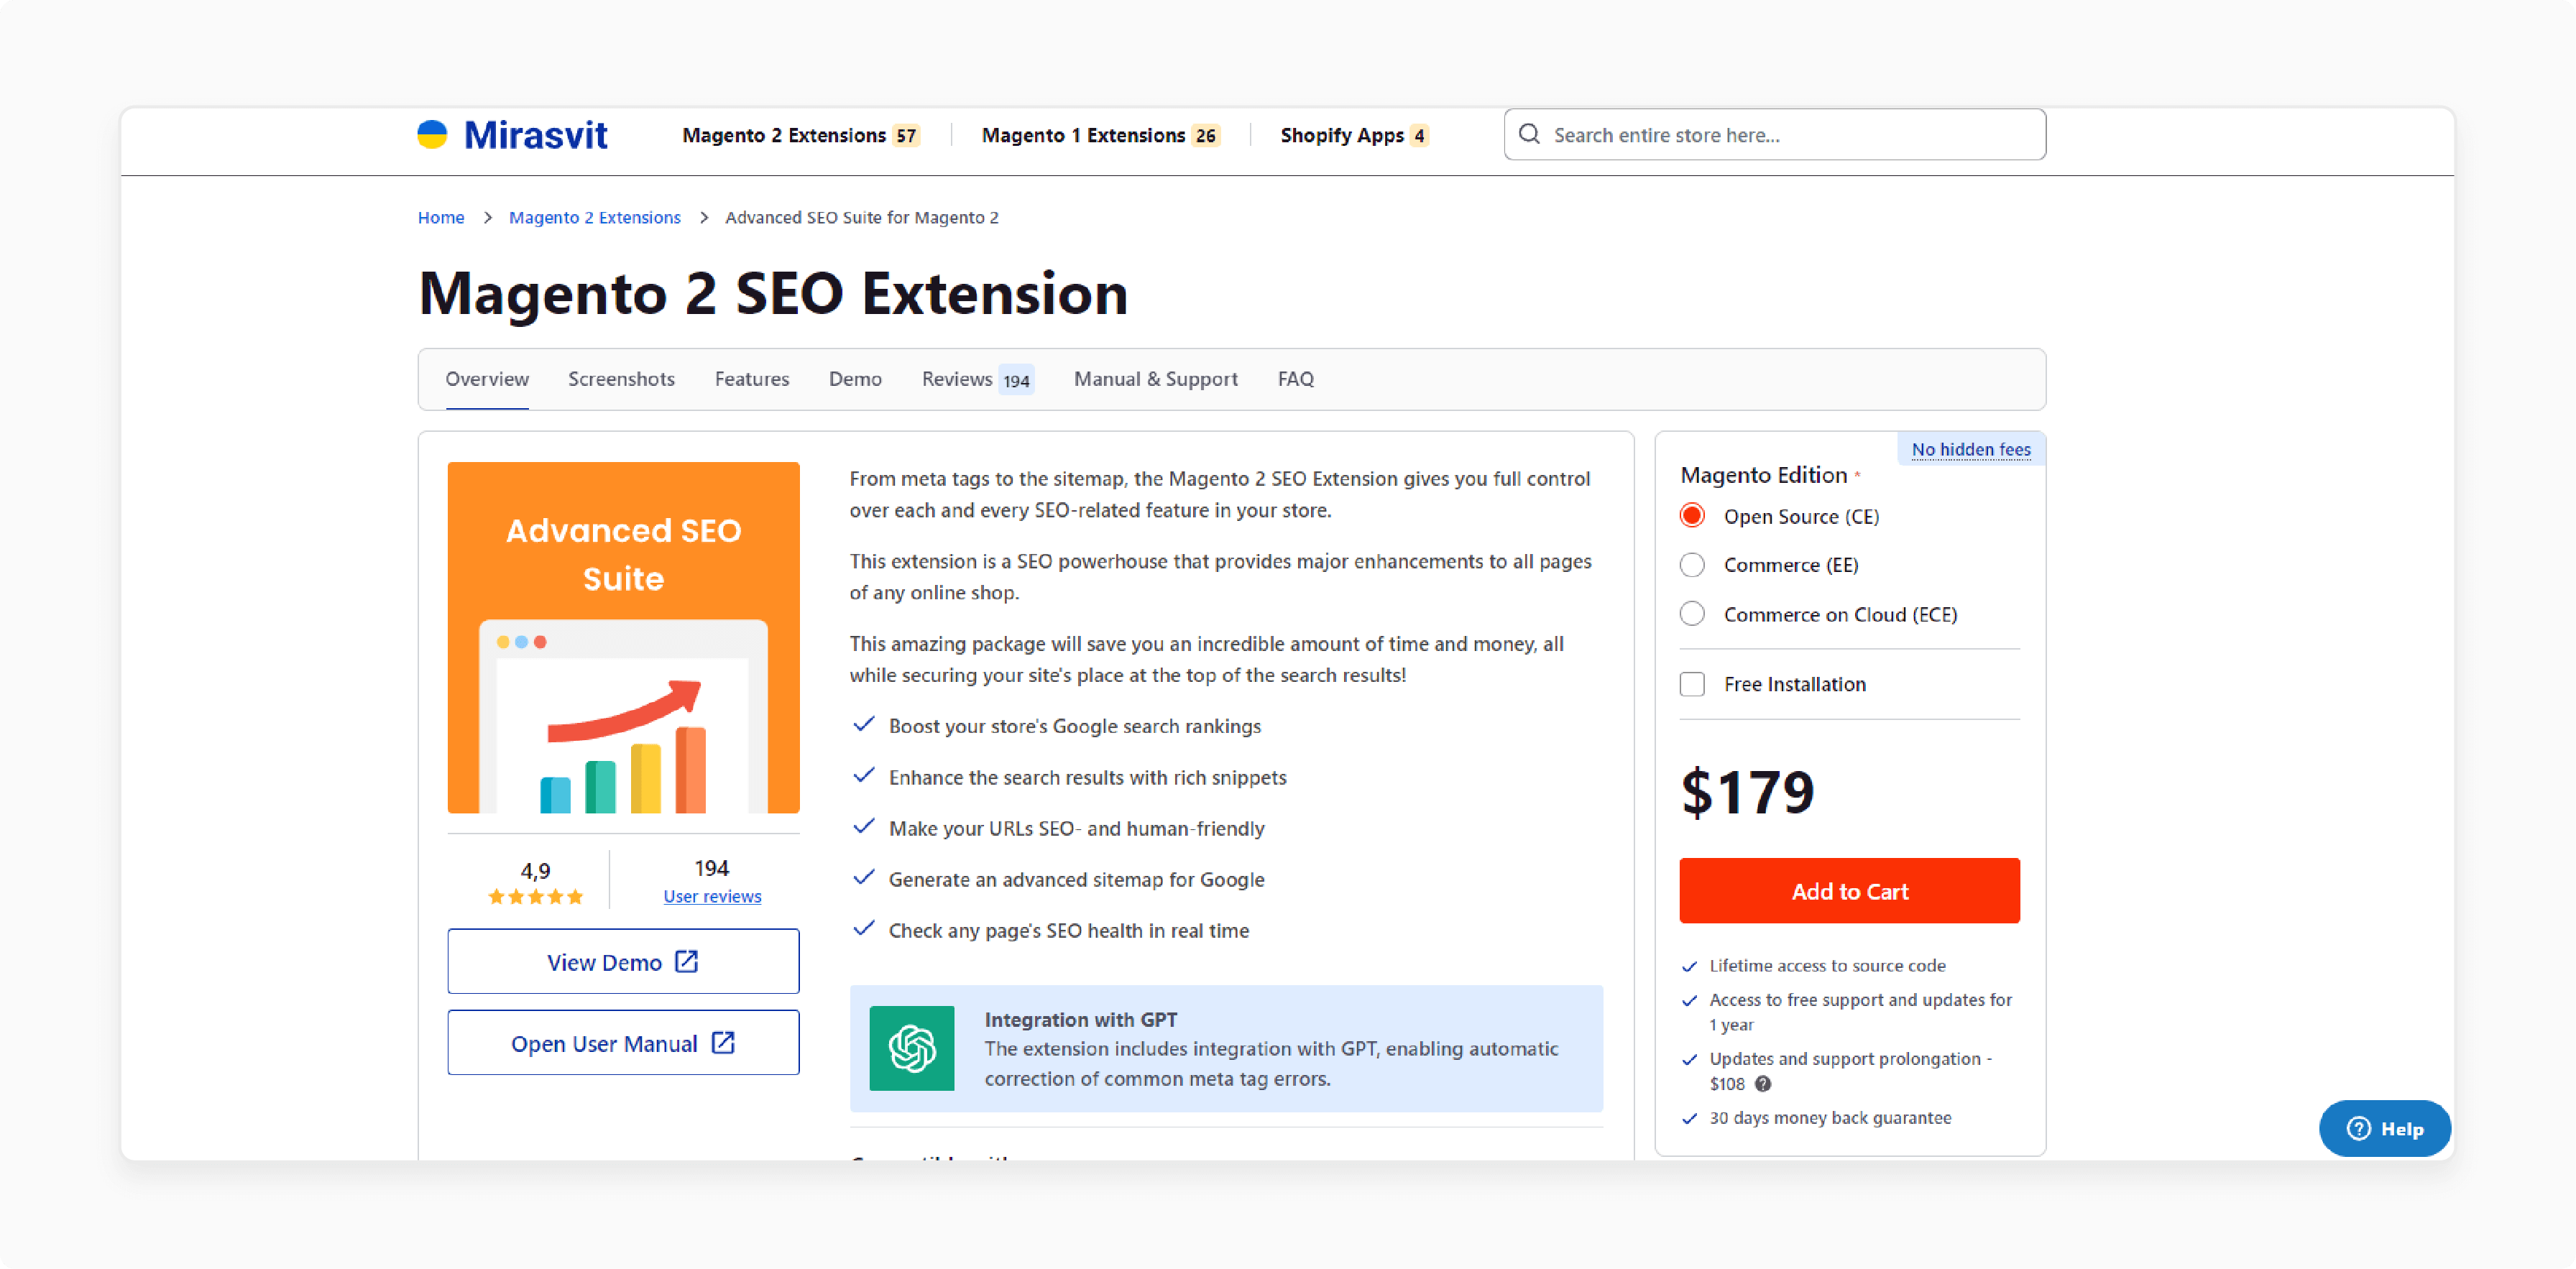Click the Magento Edition label
Image resolution: width=2576 pixels, height=1269 pixels.
[1763, 475]
